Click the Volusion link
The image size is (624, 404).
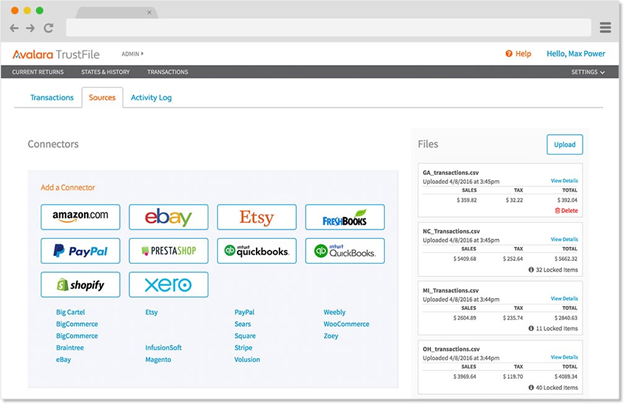247,359
